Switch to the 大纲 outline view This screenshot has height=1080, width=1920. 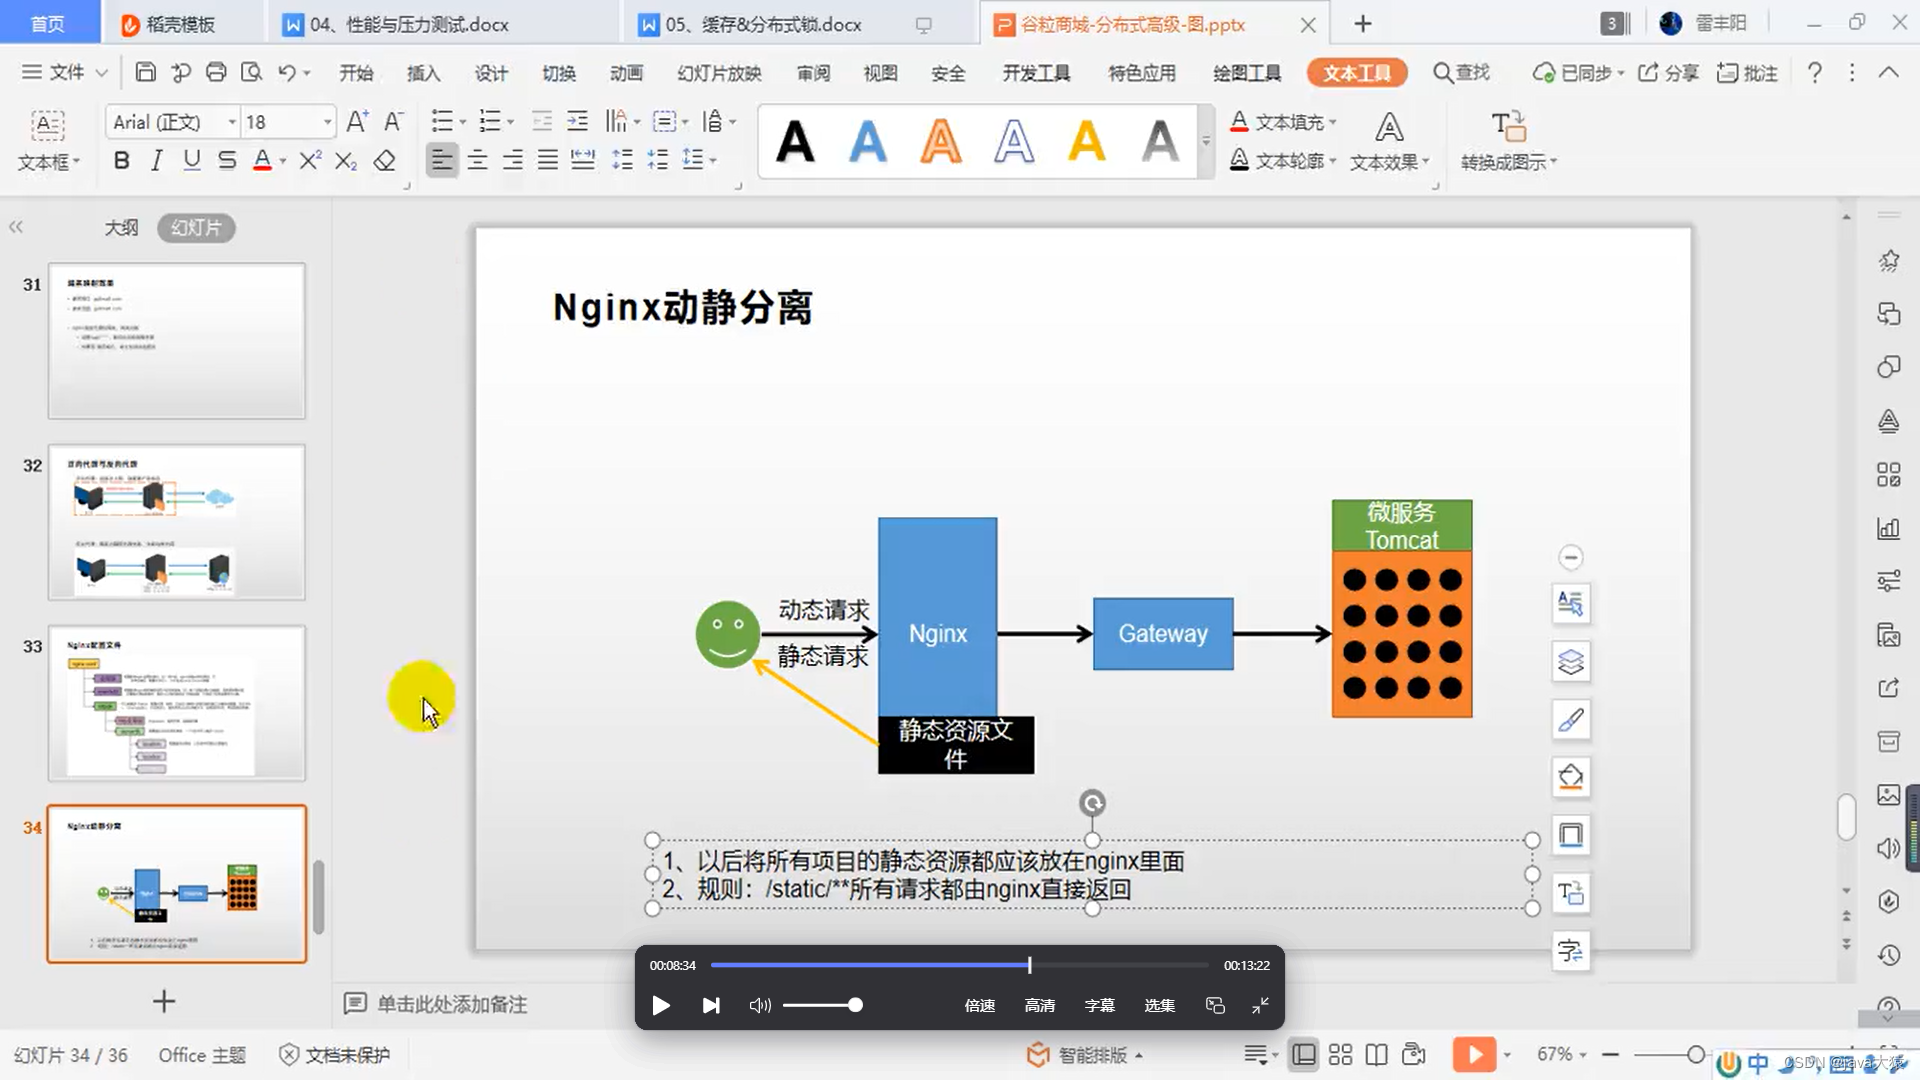point(121,228)
